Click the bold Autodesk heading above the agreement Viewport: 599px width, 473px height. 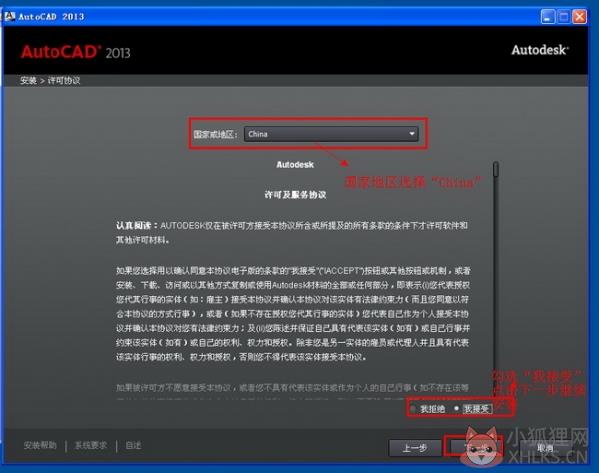(295, 165)
